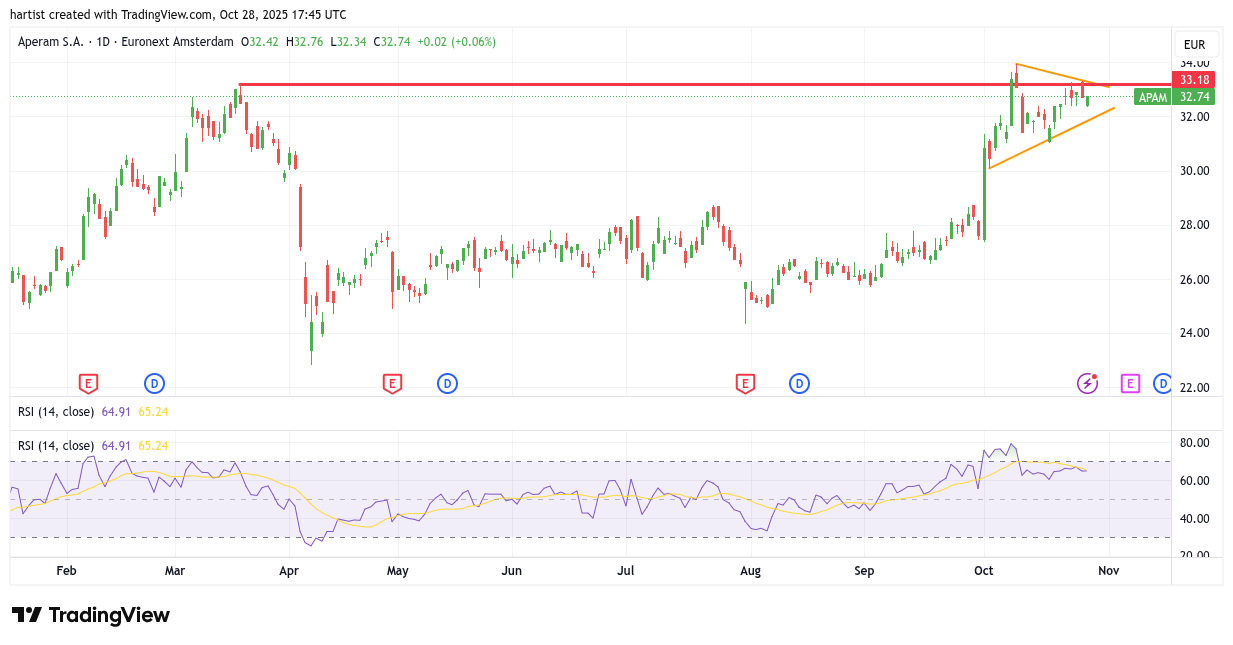
Task: Select the late-July earnings E marker
Action: pyautogui.click(x=744, y=383)
